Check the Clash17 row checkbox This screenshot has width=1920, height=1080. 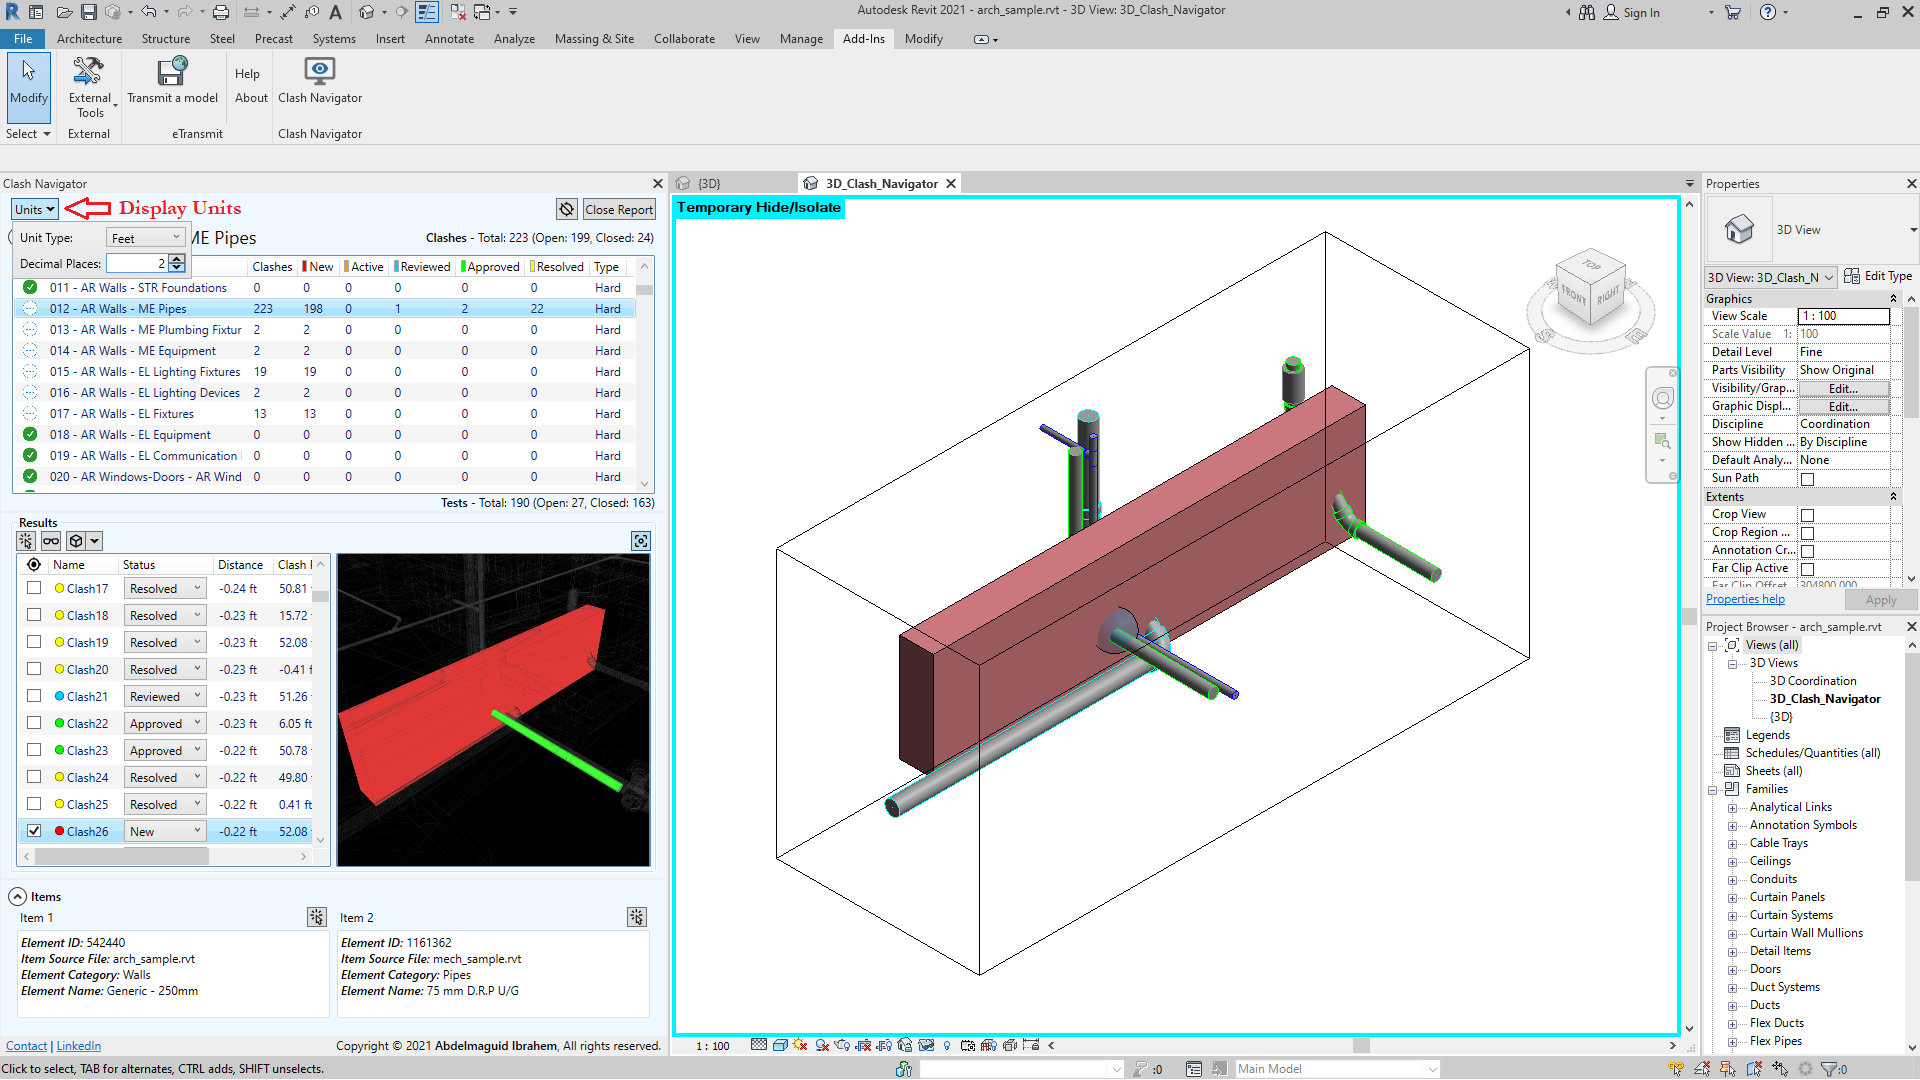click(x=34, y=588)
